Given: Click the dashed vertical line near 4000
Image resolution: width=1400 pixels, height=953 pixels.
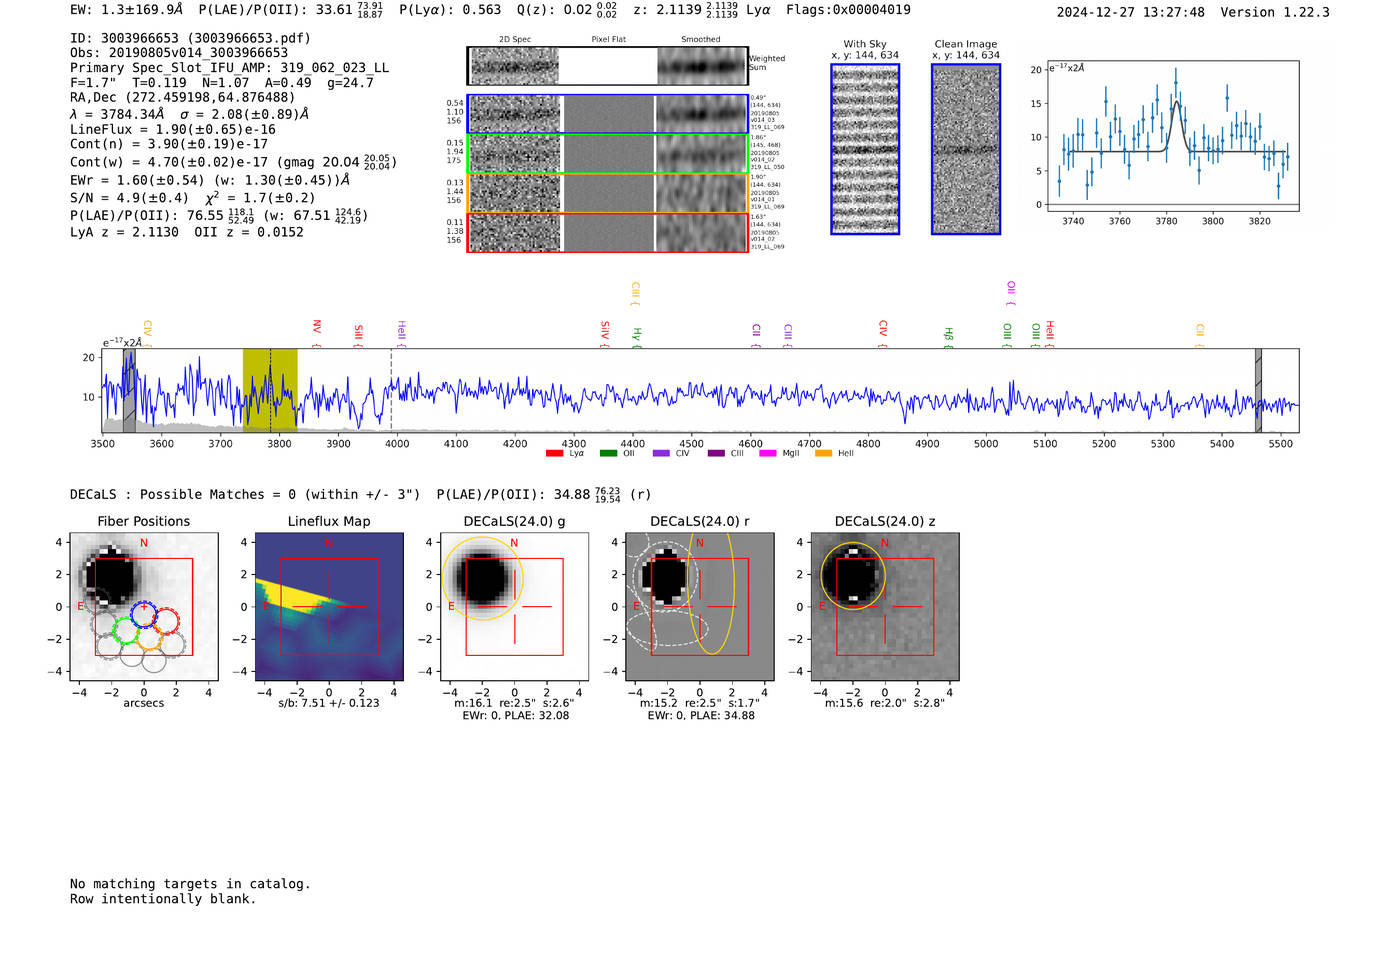Looking at the screenshot, I should tap(391, 390).
